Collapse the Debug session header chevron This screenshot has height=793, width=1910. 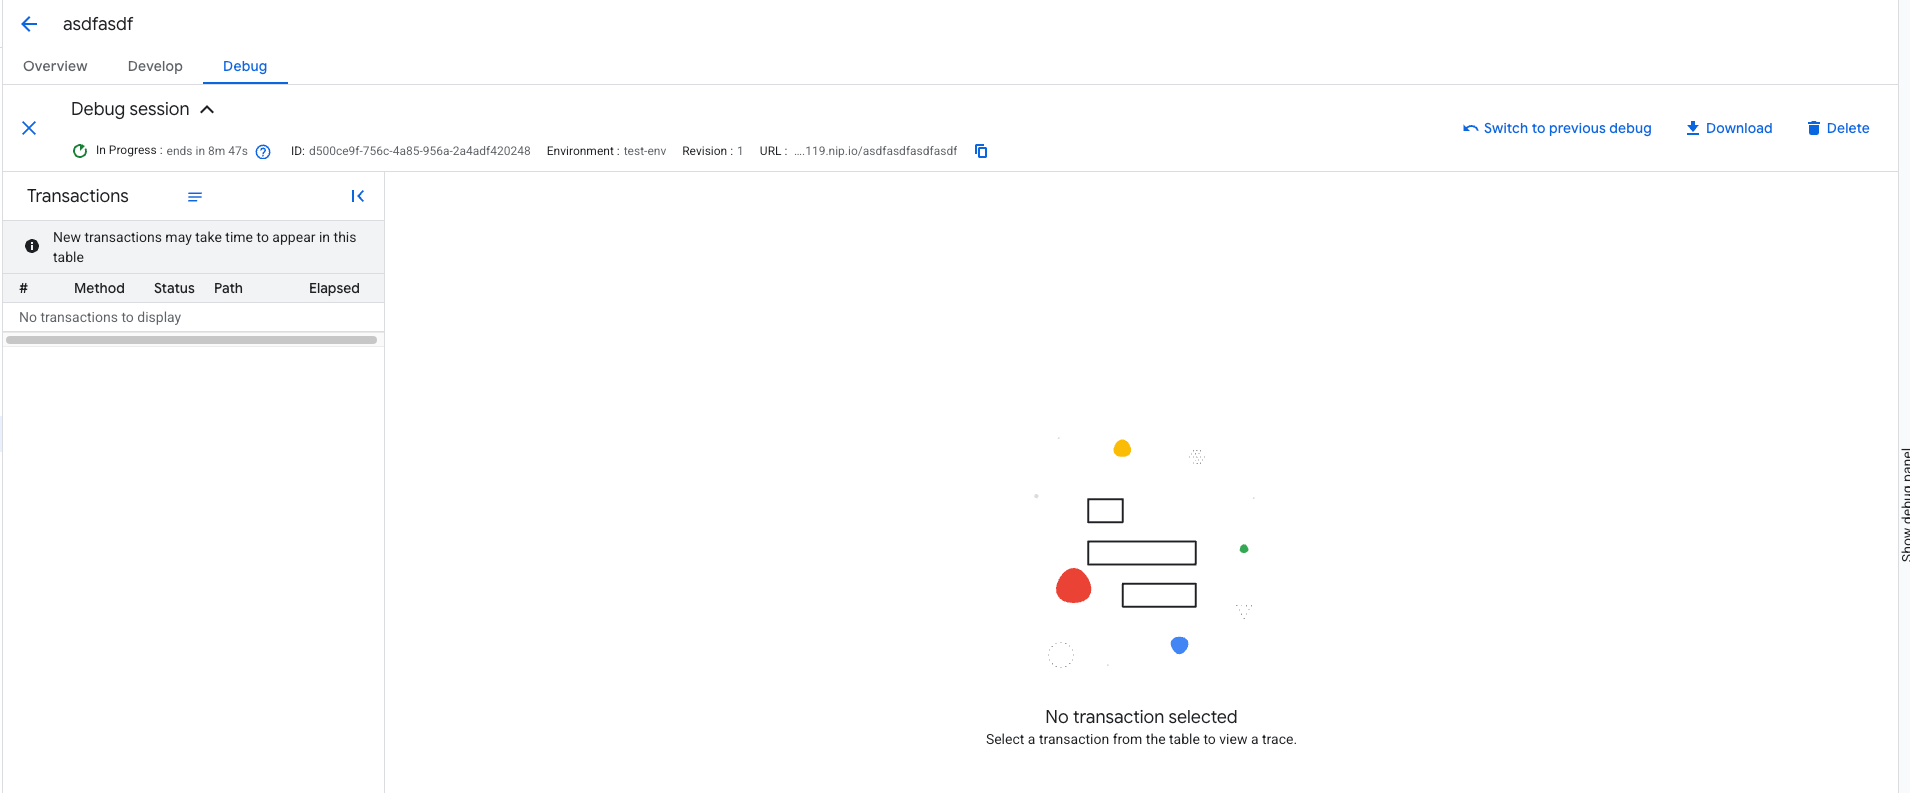coord(207,109)
